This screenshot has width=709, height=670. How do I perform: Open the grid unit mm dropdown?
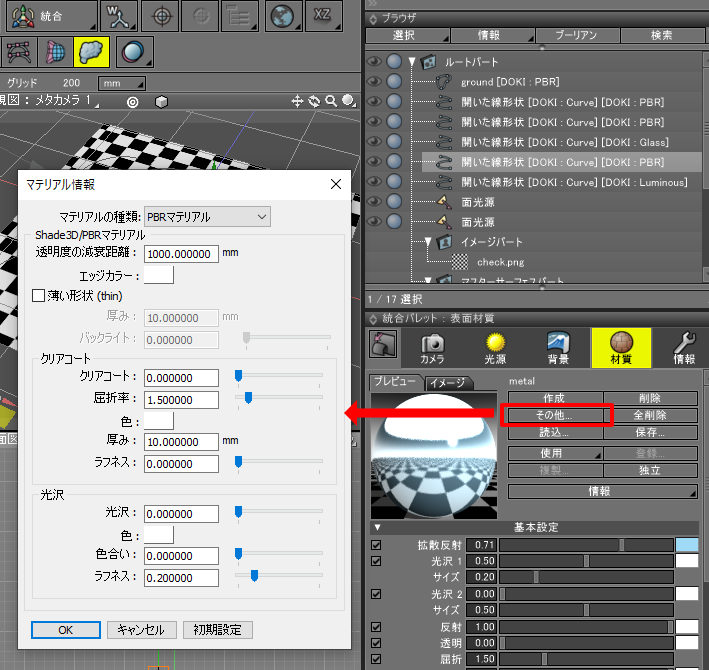pyautogui.click(x=122, y=82)
